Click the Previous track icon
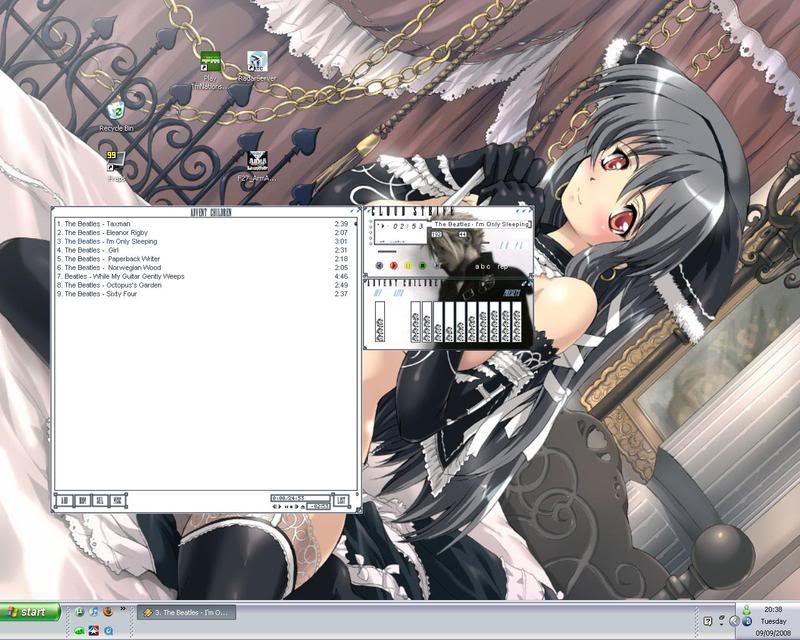Screen dimensions: 800x640 pos(378,264)
